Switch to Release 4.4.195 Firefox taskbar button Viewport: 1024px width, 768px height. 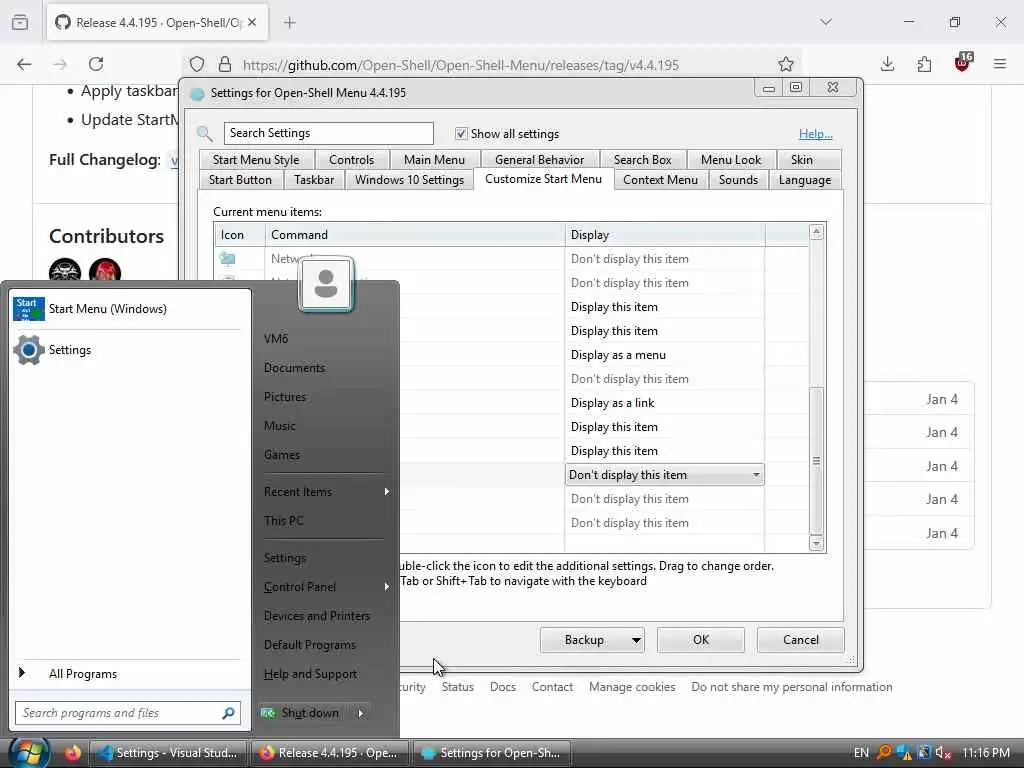(x=330, y=753)
